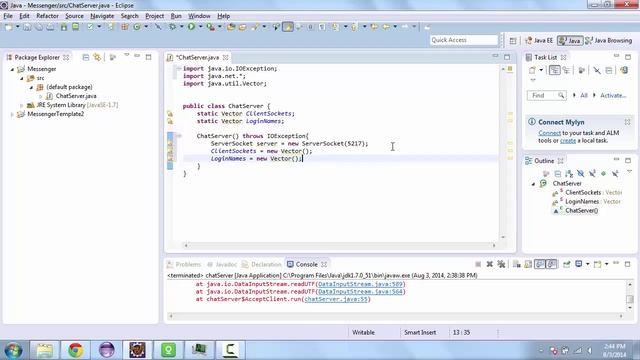This screenshot has width=640, height=360.
Task: Toggle Scheduled presentation in Task List toolbar
Action: [566, 70]
